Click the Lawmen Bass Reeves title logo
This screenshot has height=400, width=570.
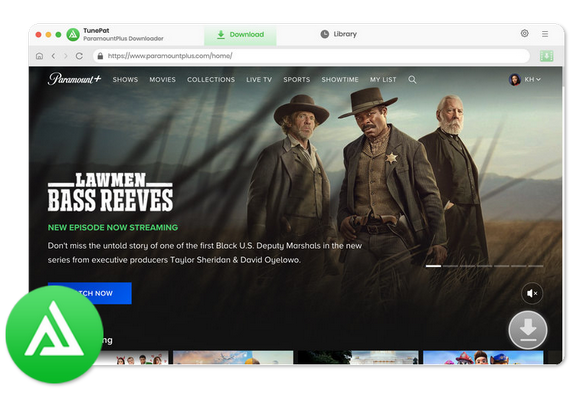[x=110, y=192]
